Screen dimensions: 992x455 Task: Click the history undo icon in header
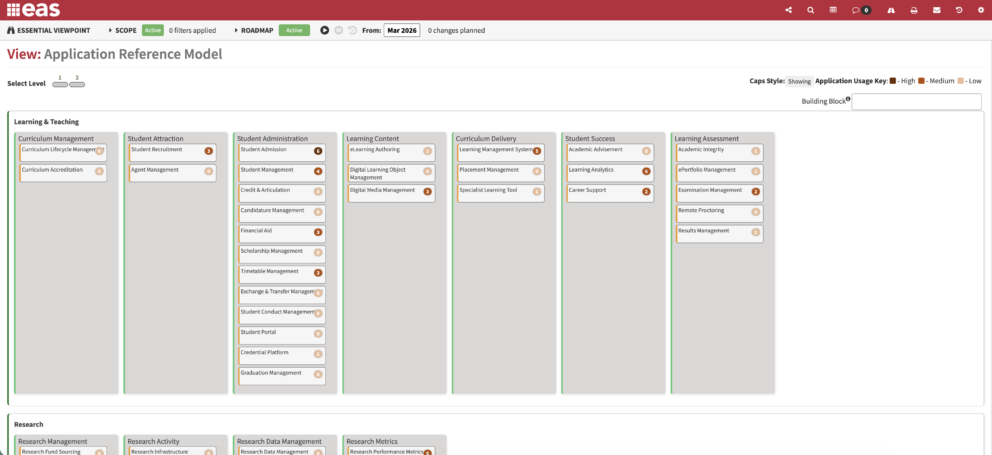(x=959, y=10)
